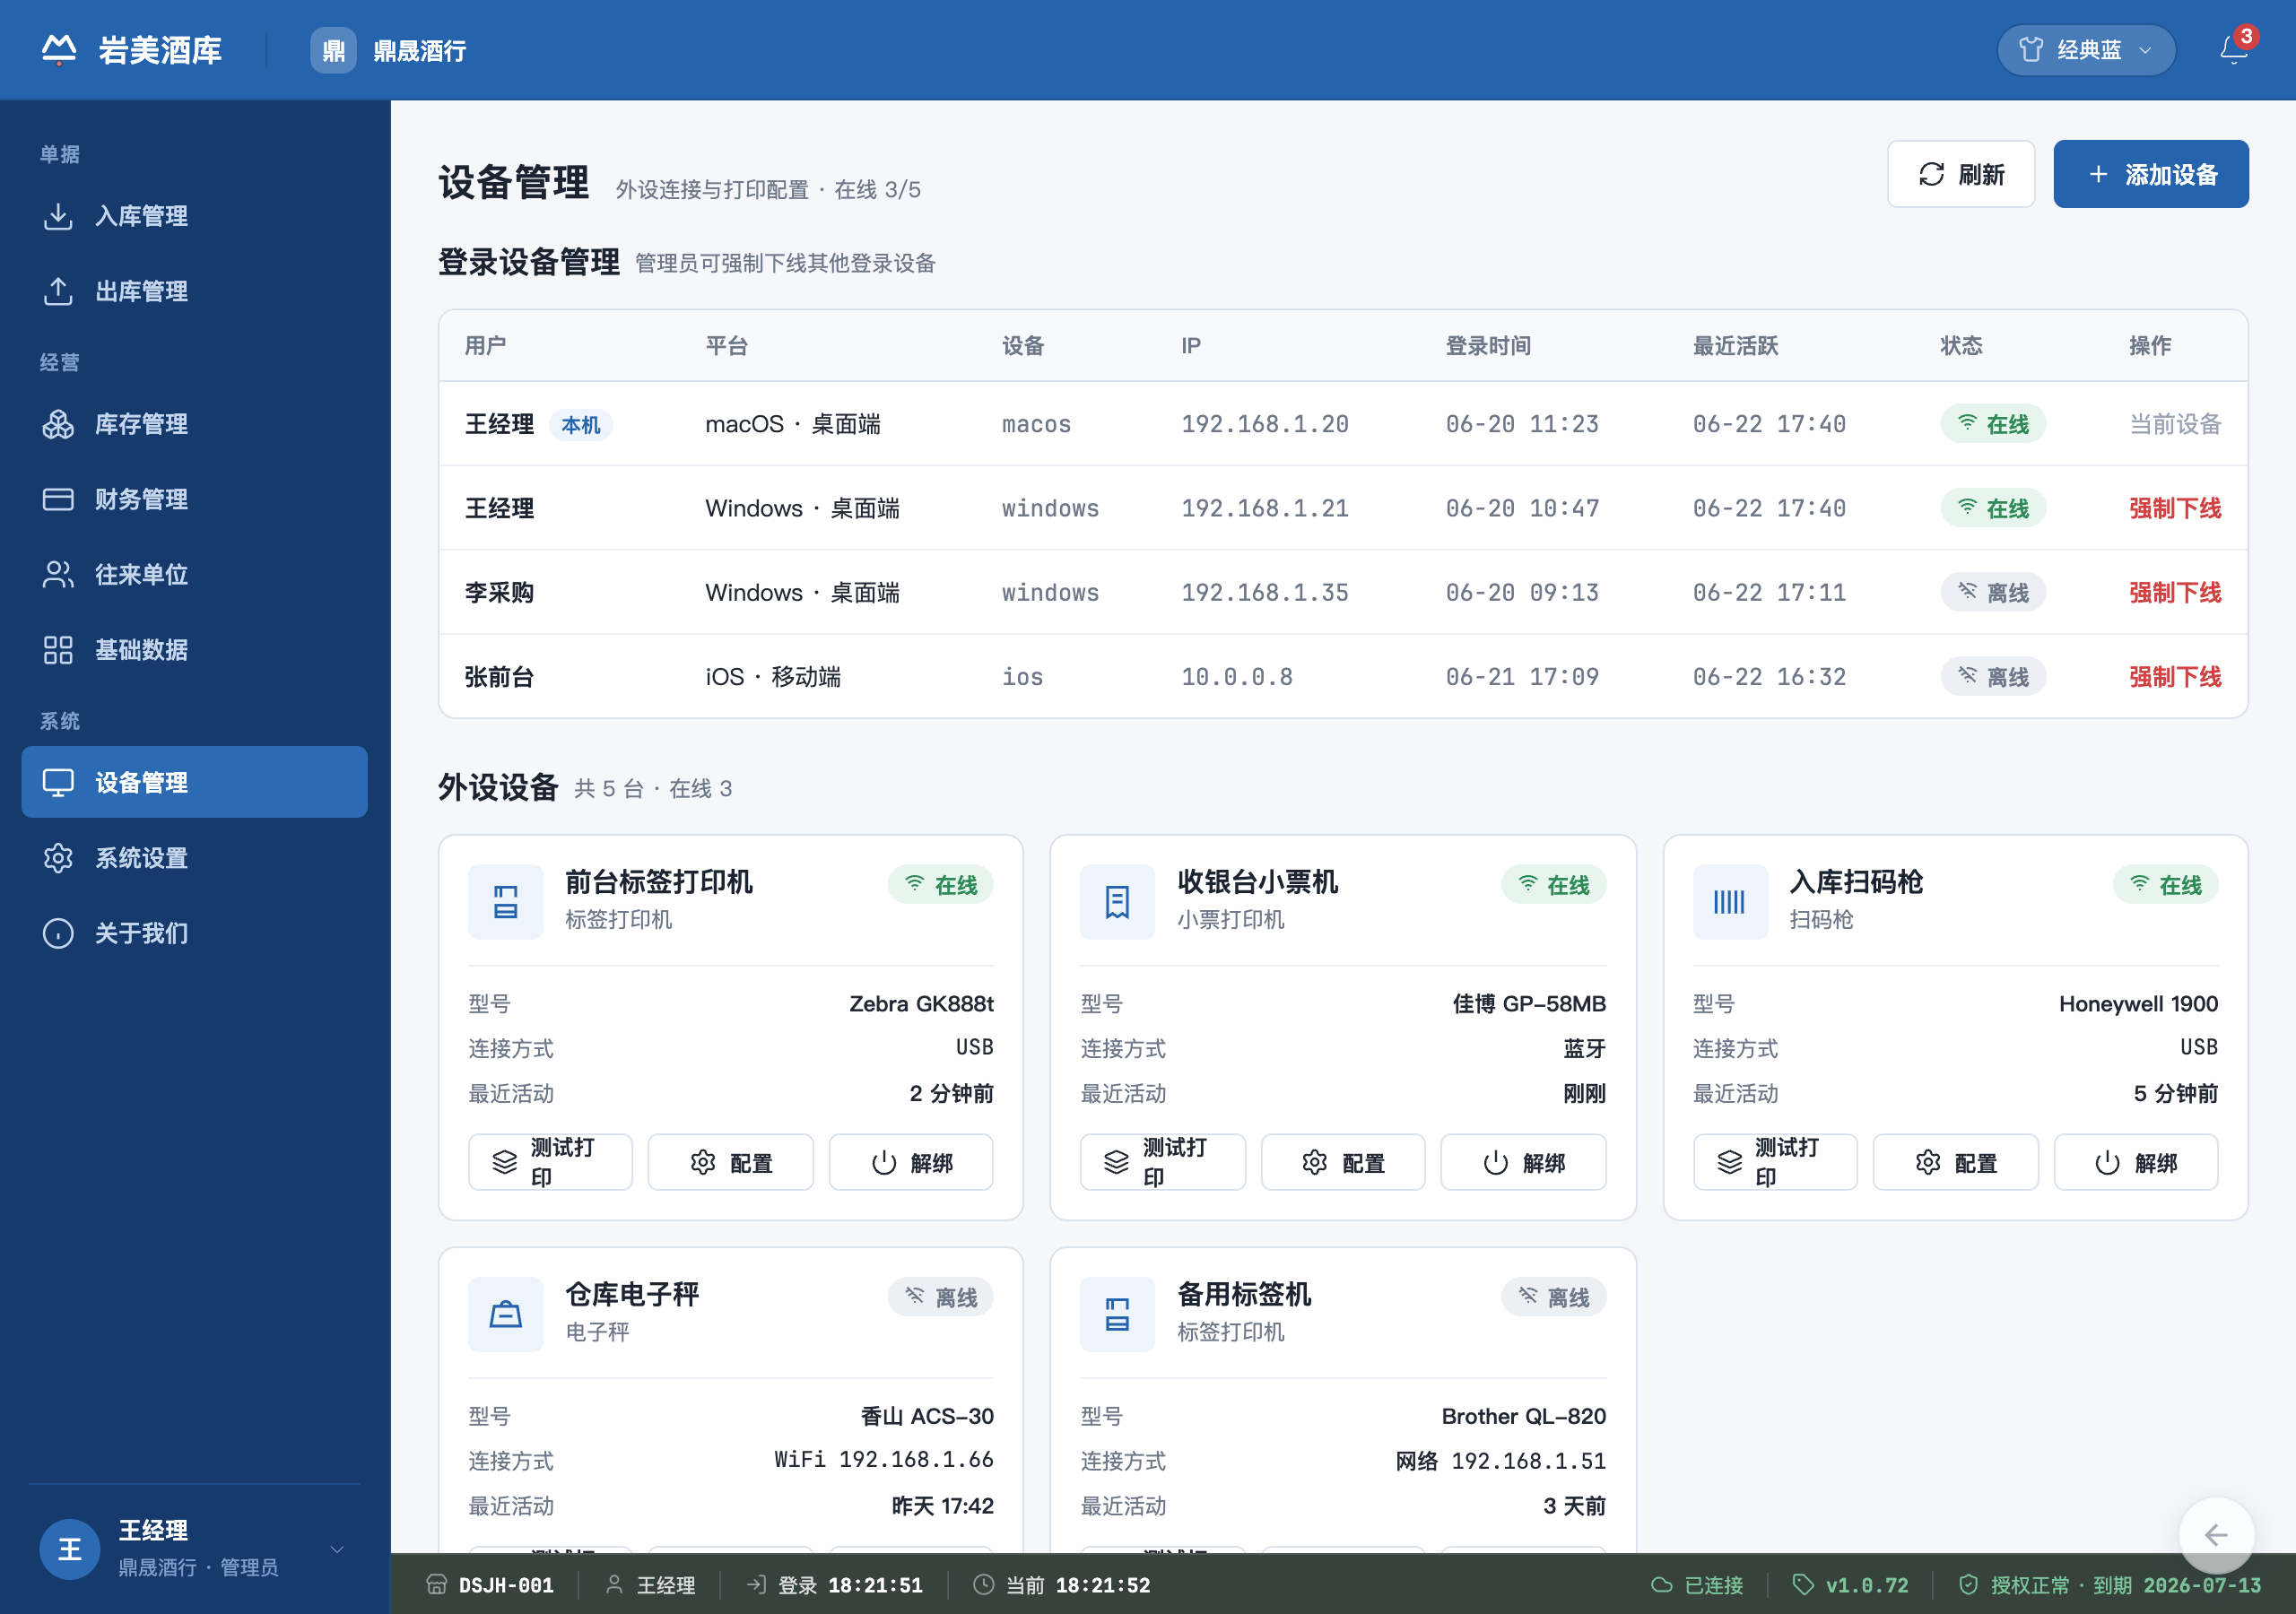Click the 仓库电子秤 scale icon
The width and height of the screenshot is (2296, 1614).
click(x=505, y=1314)
